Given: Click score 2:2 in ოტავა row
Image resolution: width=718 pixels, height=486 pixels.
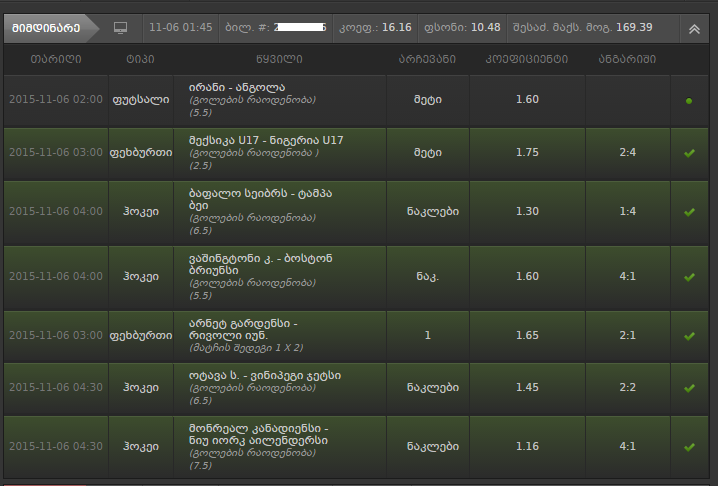Looking at the screenshot, I should (x=627, y=388).
